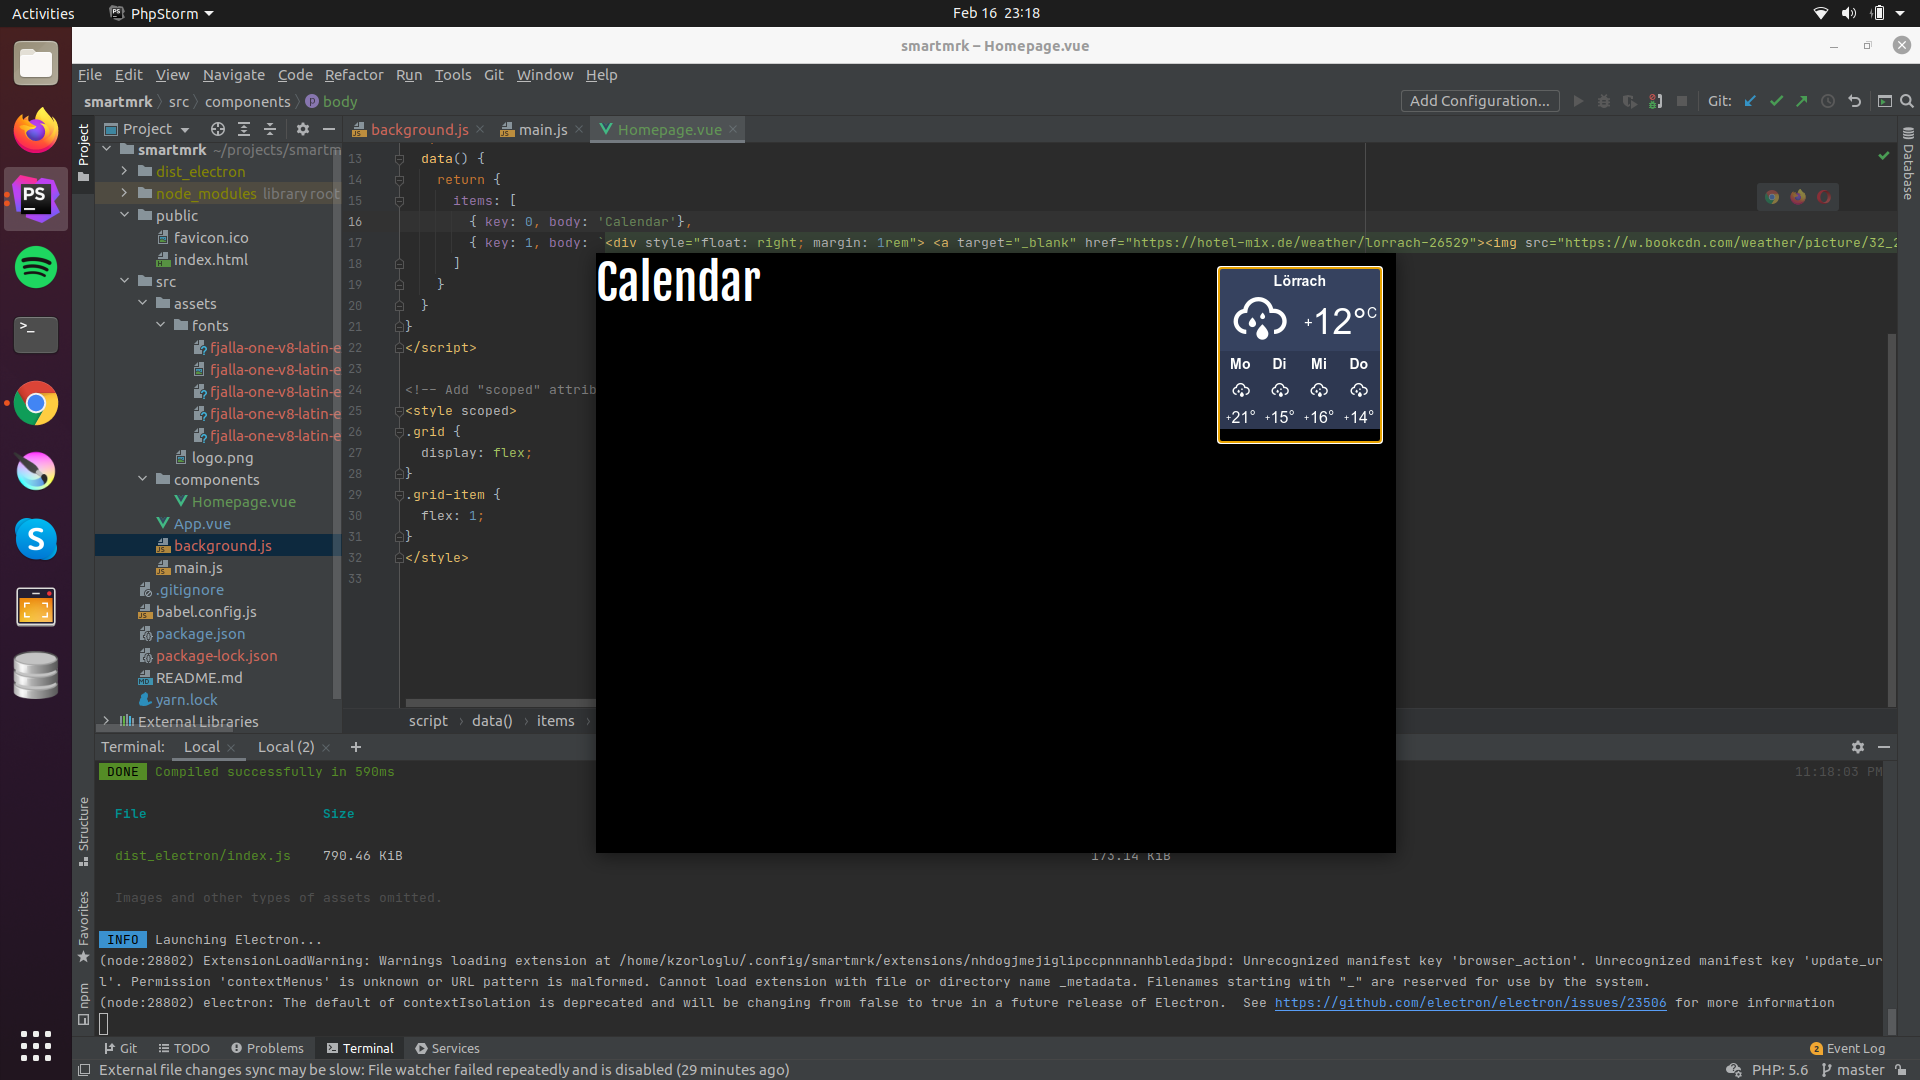Expand External Libraries node
This screenshot has height=1080, width=1920.
pyautogui.click(x=107, y=722)
